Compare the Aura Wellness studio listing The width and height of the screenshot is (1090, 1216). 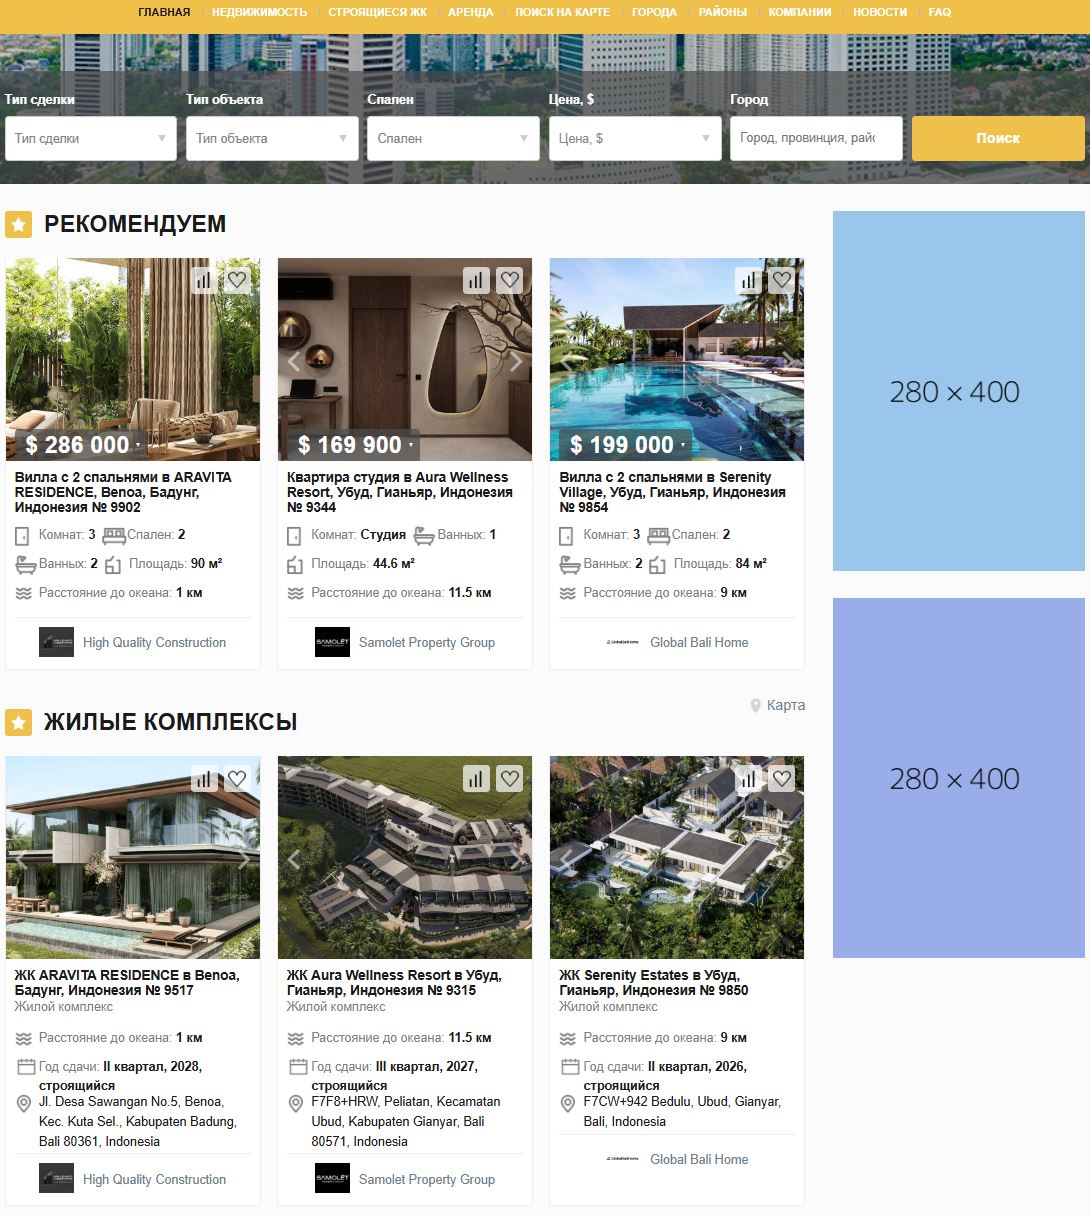476,280
